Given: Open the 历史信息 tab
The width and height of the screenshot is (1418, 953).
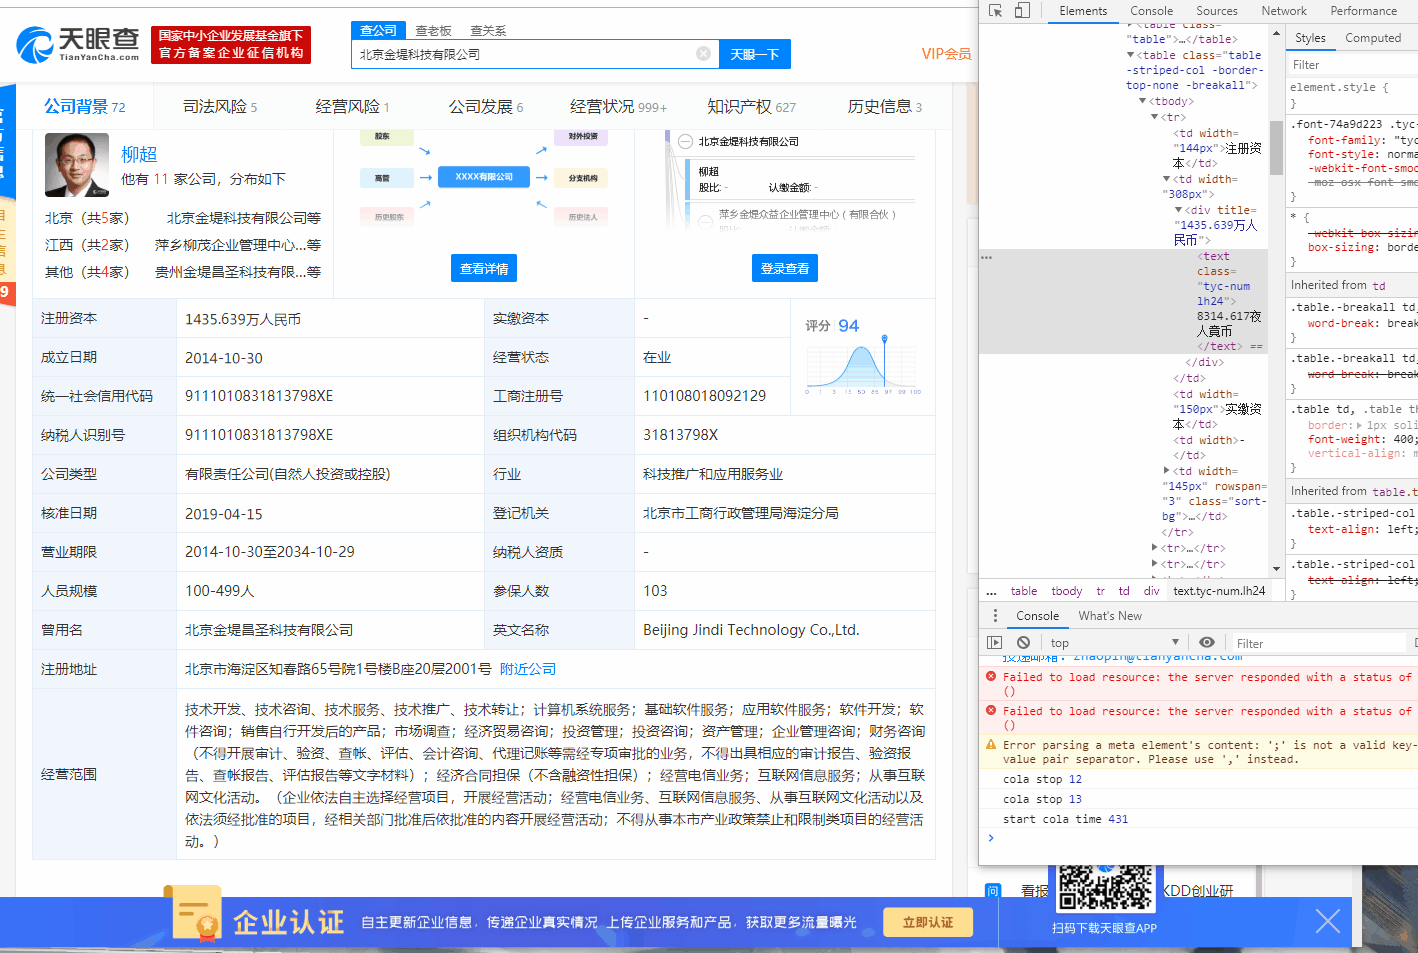Looking at the screenshot, I should click(884, 106).
